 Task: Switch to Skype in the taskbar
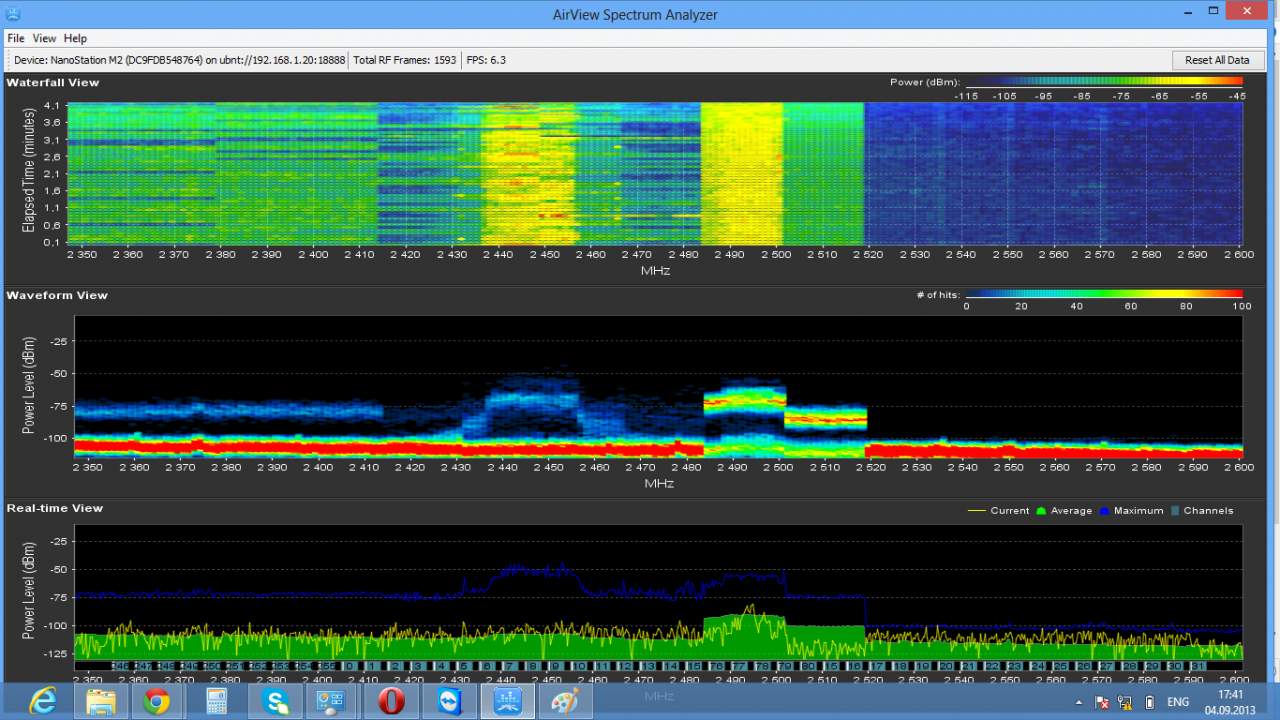coord(275,702)
